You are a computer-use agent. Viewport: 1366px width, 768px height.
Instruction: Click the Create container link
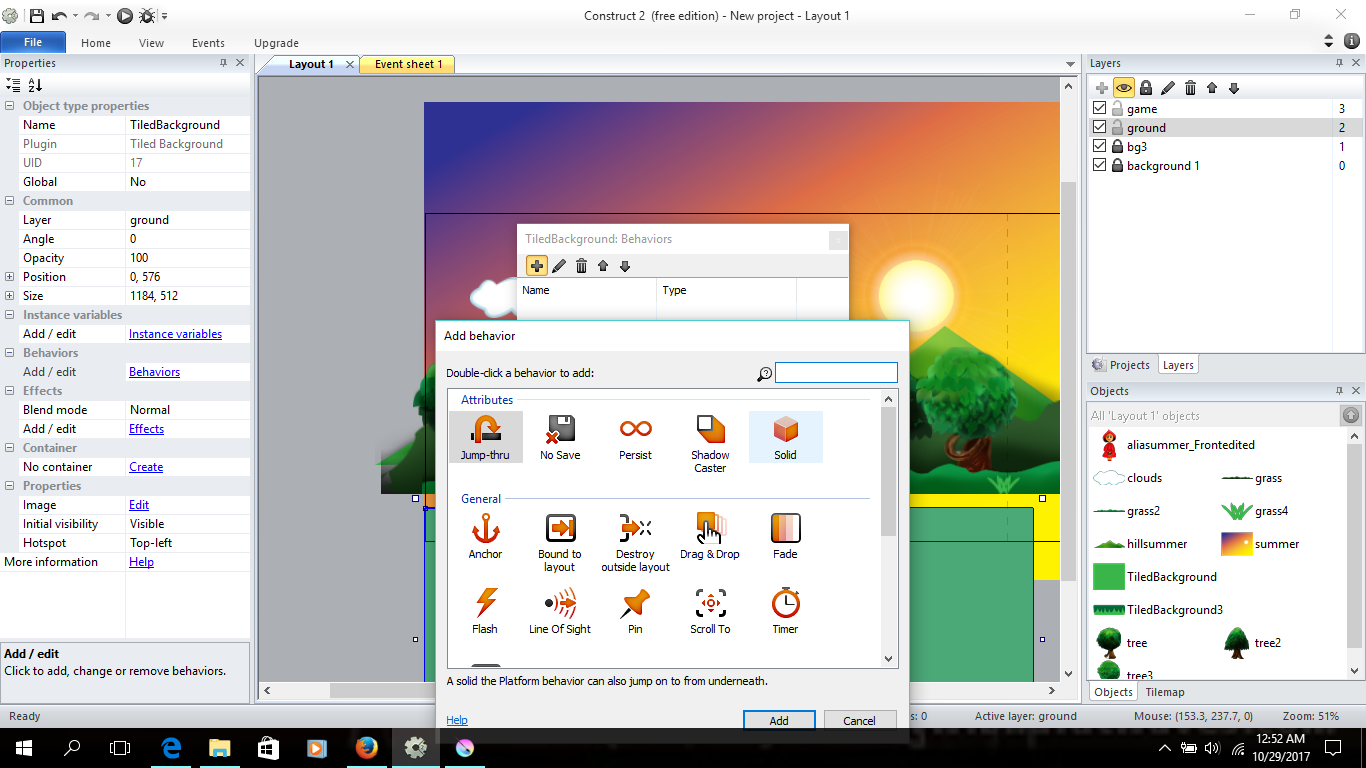pos(146,467)
